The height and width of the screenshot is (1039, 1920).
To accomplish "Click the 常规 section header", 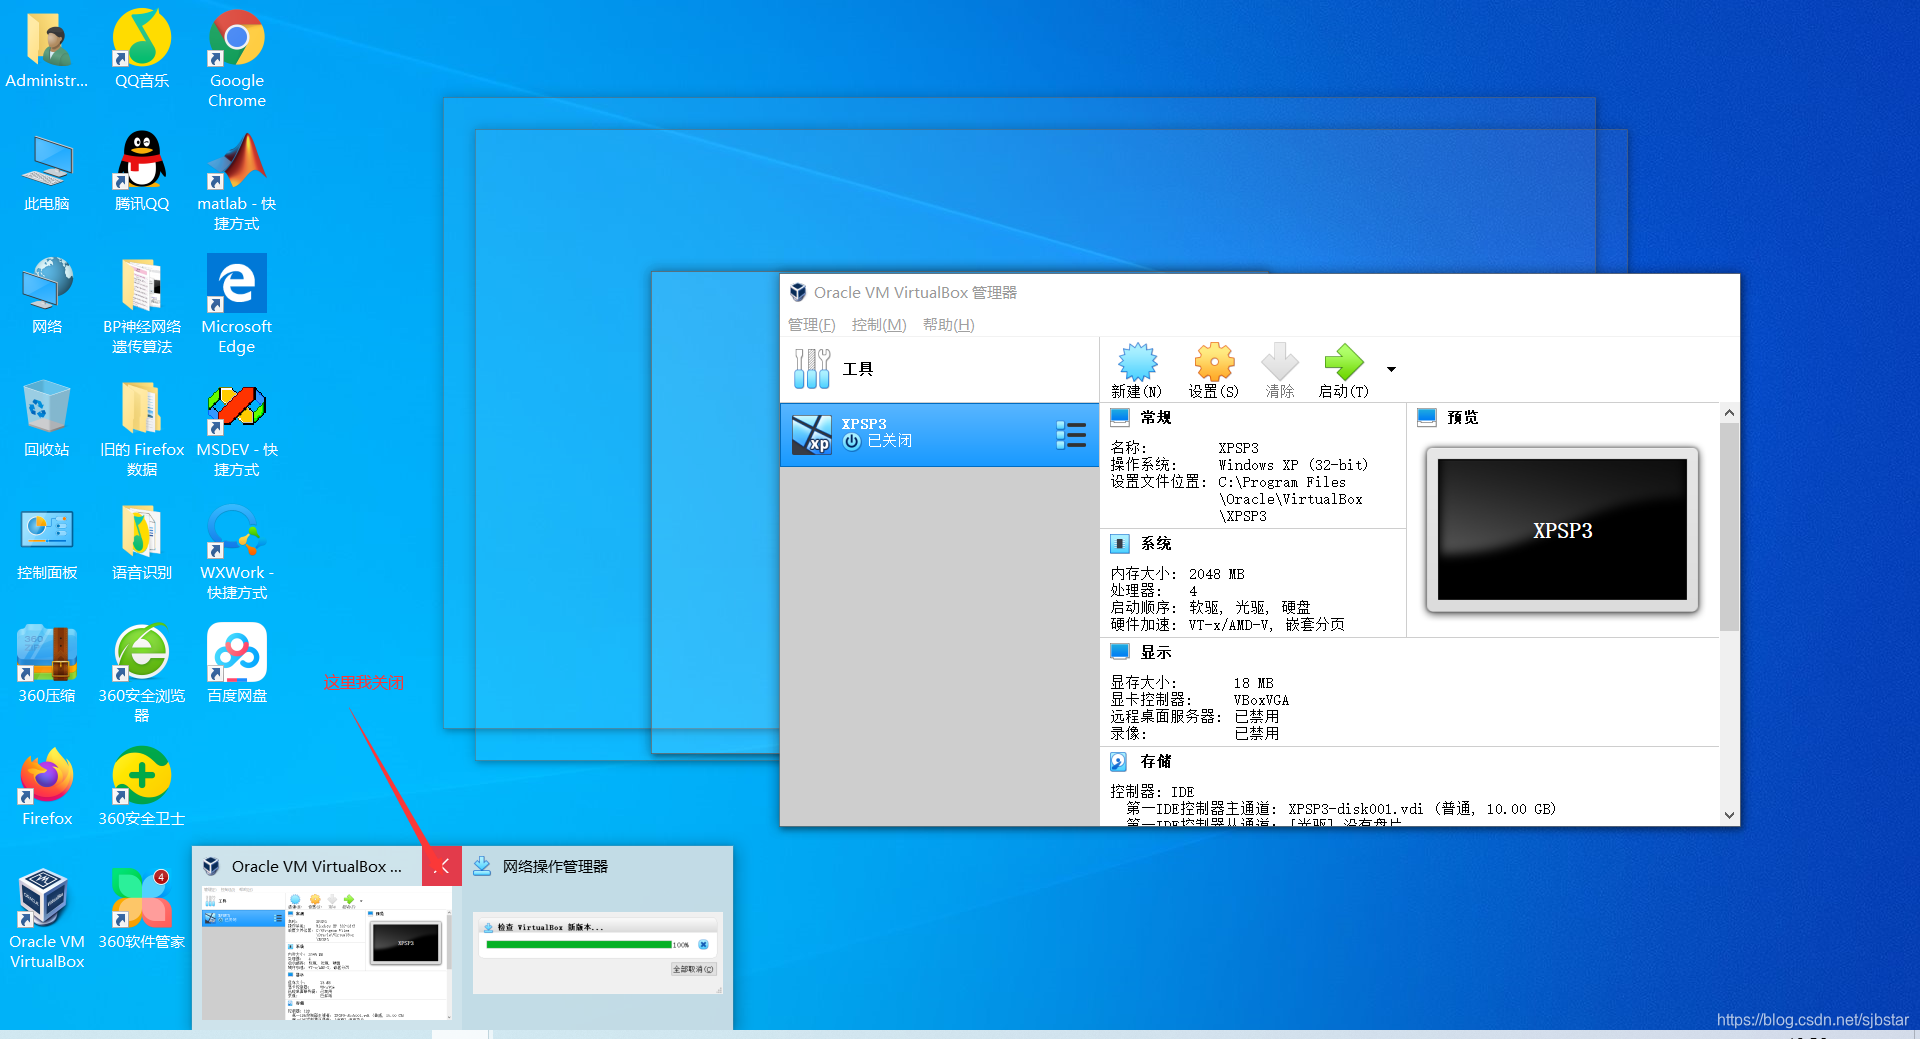I will 1155,418.
